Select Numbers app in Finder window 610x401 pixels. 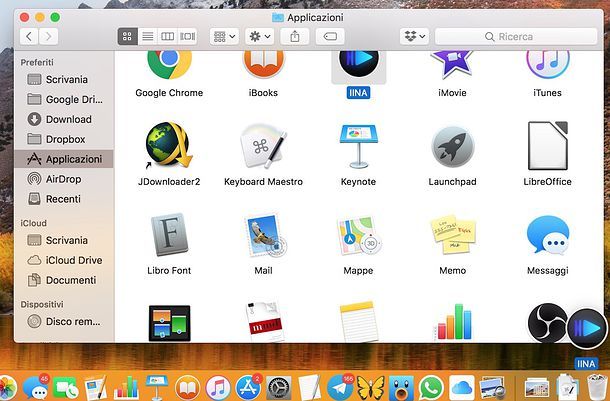(x=453, y=322)
